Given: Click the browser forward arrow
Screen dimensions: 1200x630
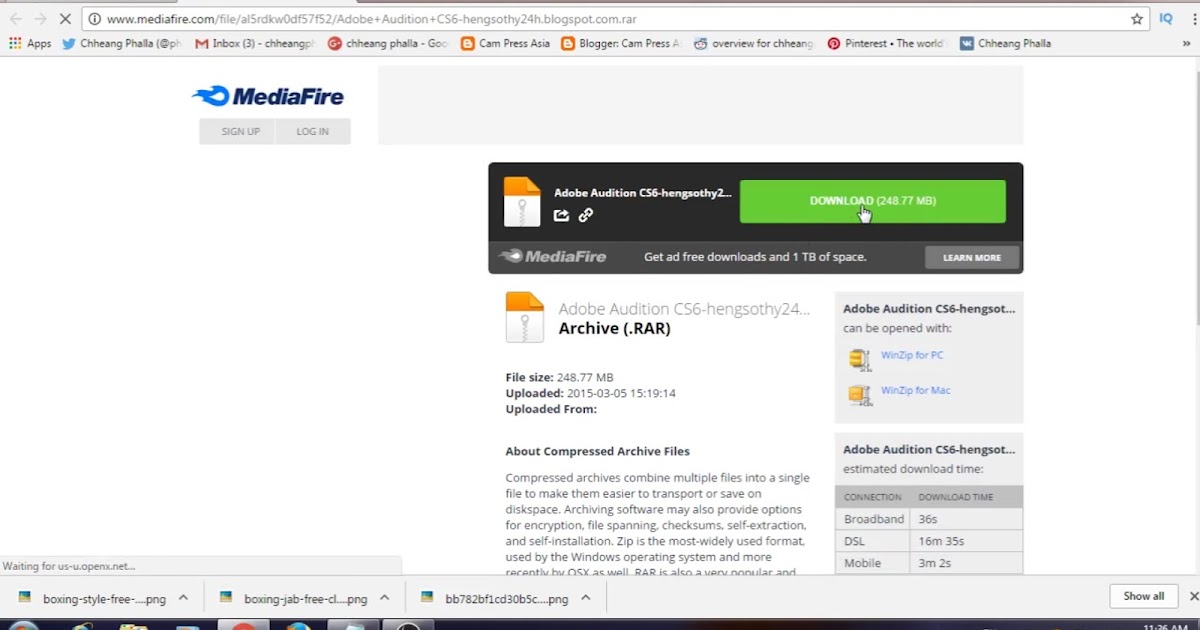Looking at the screenshot, I should (40, 19).
